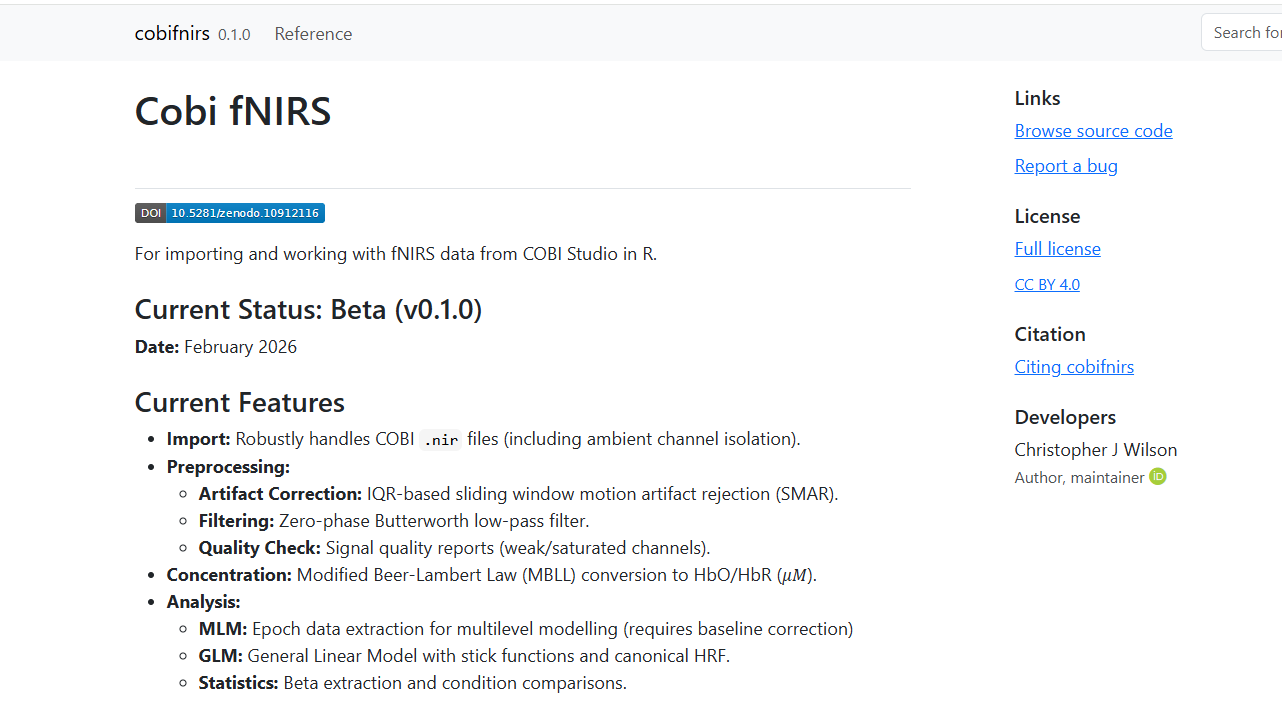This screenshot has height=726, width=1282.
Task: Focus the Search field in the navbar
Action: 1245,33
